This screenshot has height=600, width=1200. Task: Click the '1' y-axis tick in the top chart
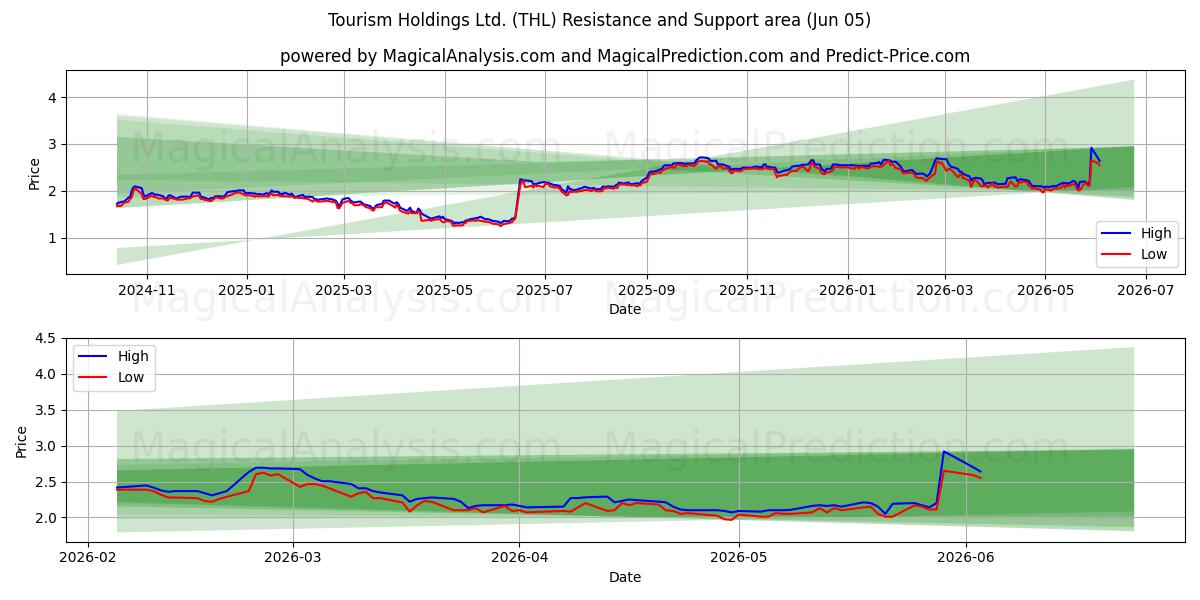click(x=54, y=238)
